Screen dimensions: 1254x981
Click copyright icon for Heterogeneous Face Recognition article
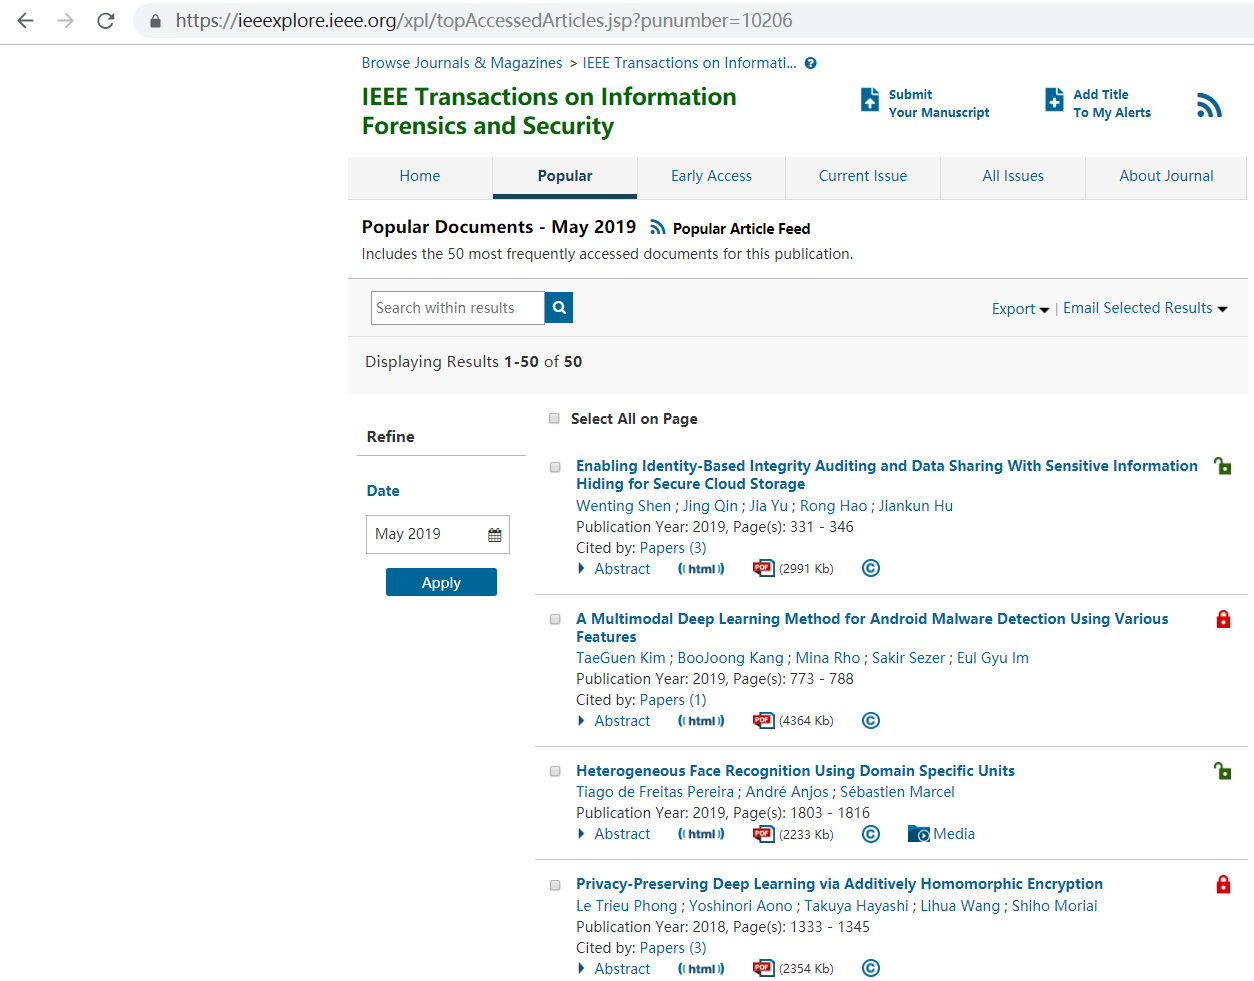coord(871,834)
